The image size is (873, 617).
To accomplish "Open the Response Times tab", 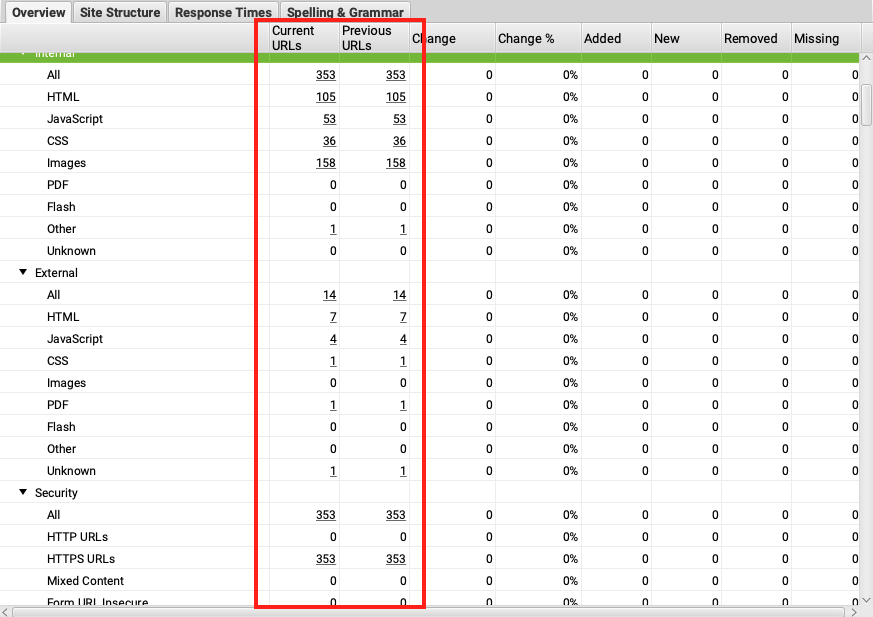I will (223, 13).
